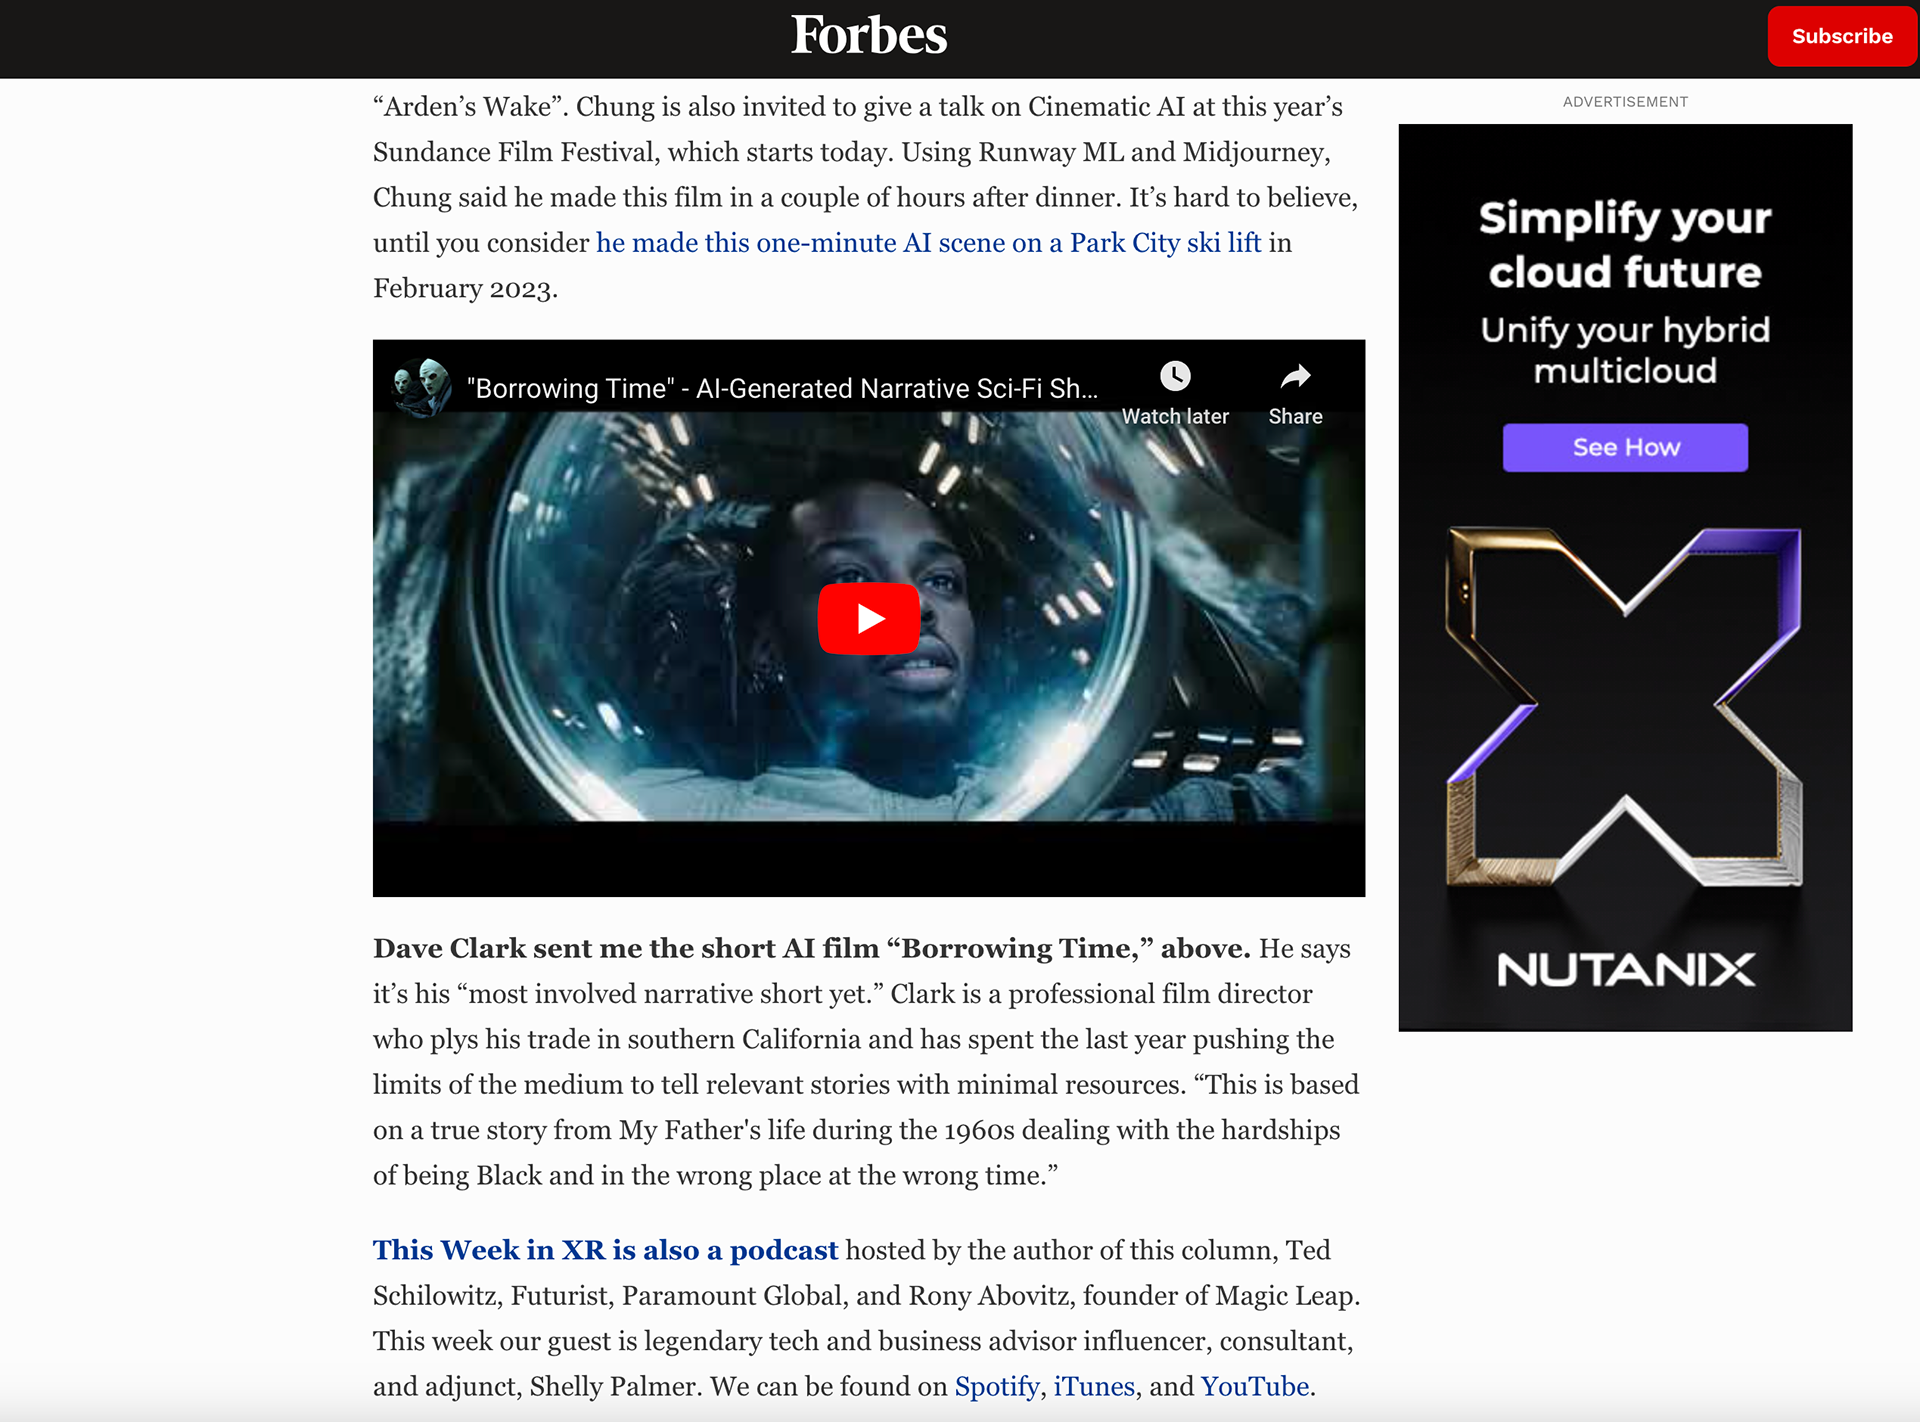Click the 'Watch later' text label
This screenshot has height=1422, width=1920.
pos(1175,417)
